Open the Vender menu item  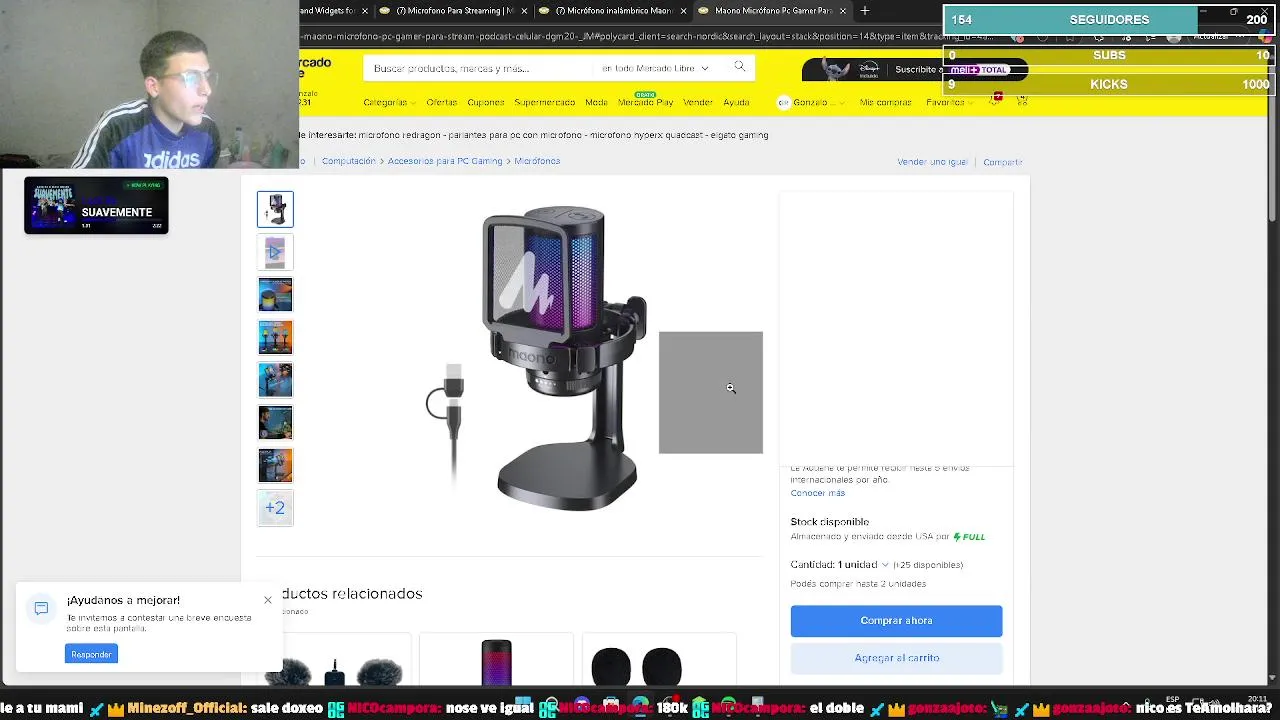point(697,102)
